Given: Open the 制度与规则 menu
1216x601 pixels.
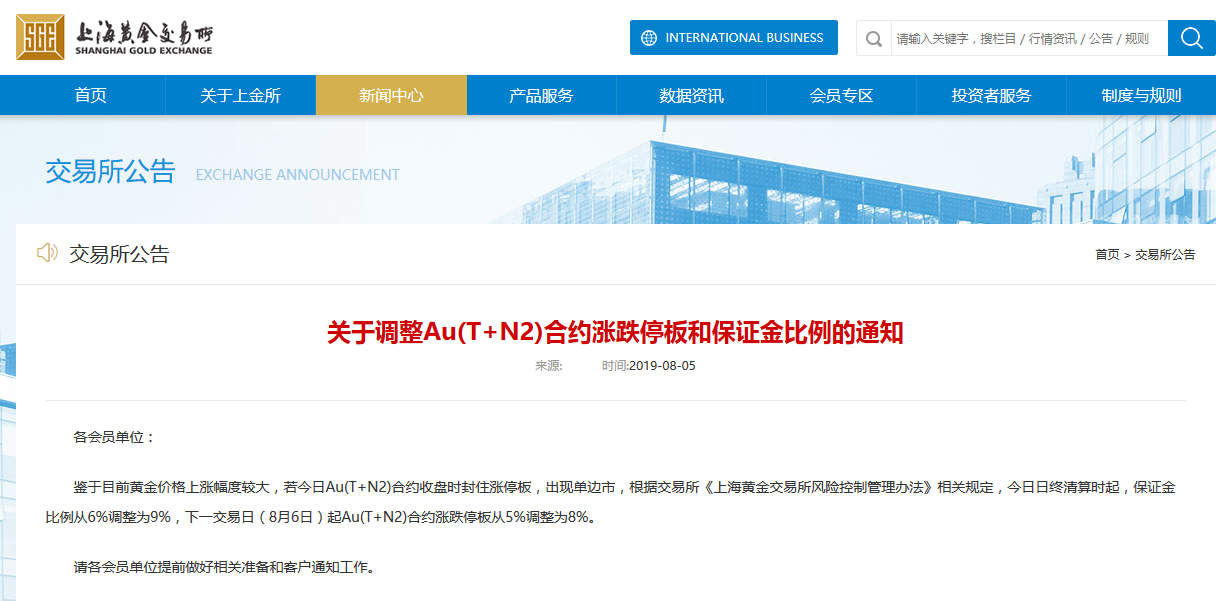Looking at the screenshot, I should (1141, 95).
